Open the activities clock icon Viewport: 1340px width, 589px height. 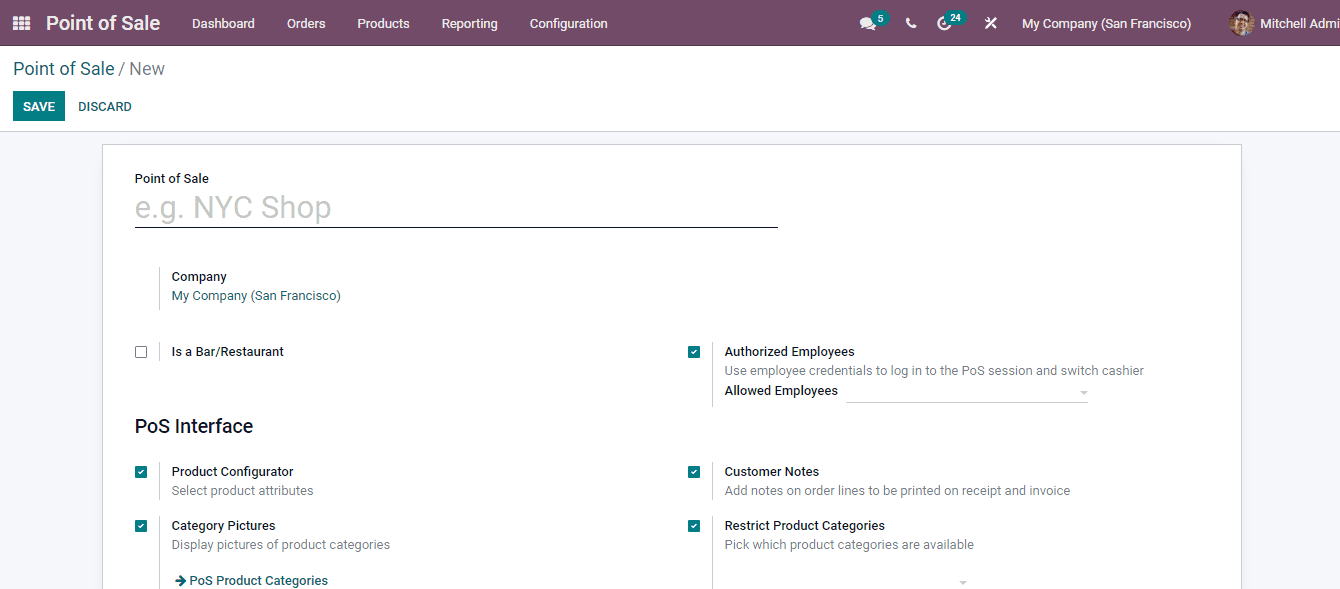tap(944, 23)
